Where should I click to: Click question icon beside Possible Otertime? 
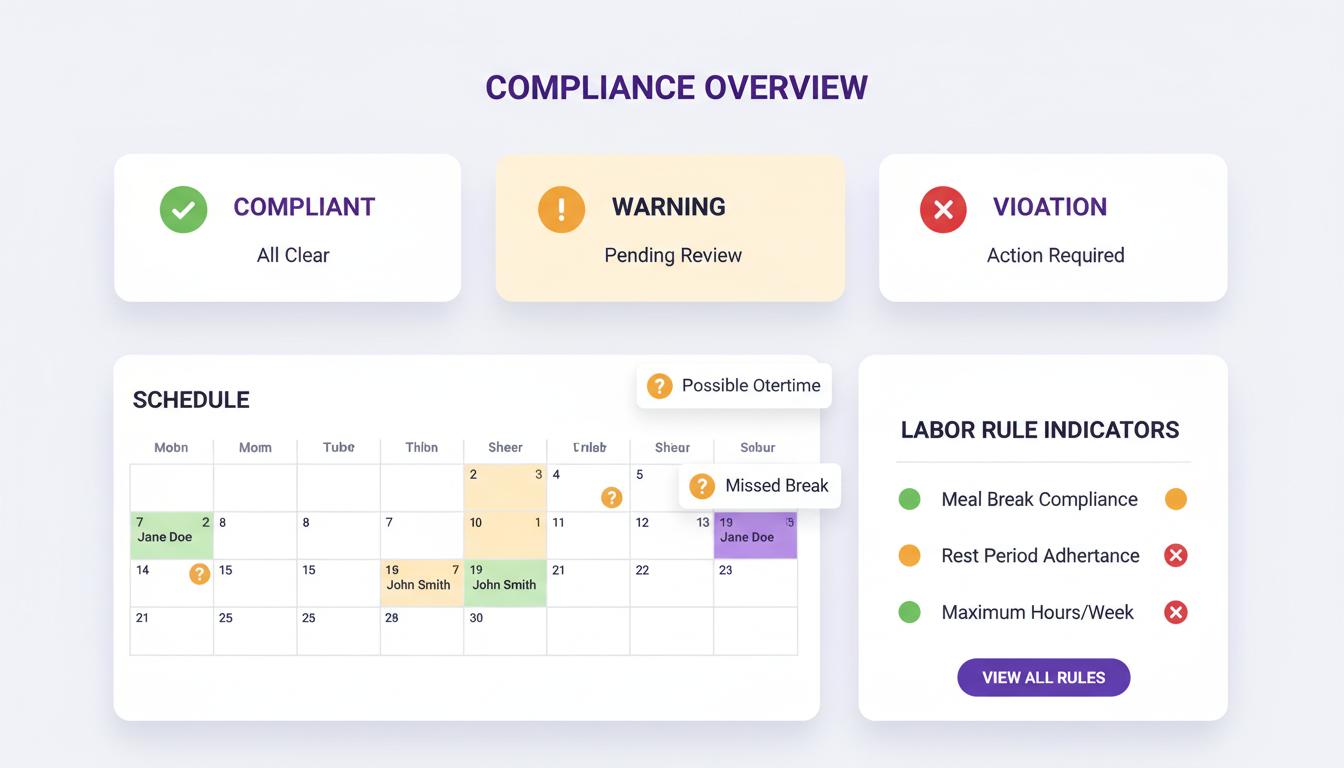click(x=660, y=386)
